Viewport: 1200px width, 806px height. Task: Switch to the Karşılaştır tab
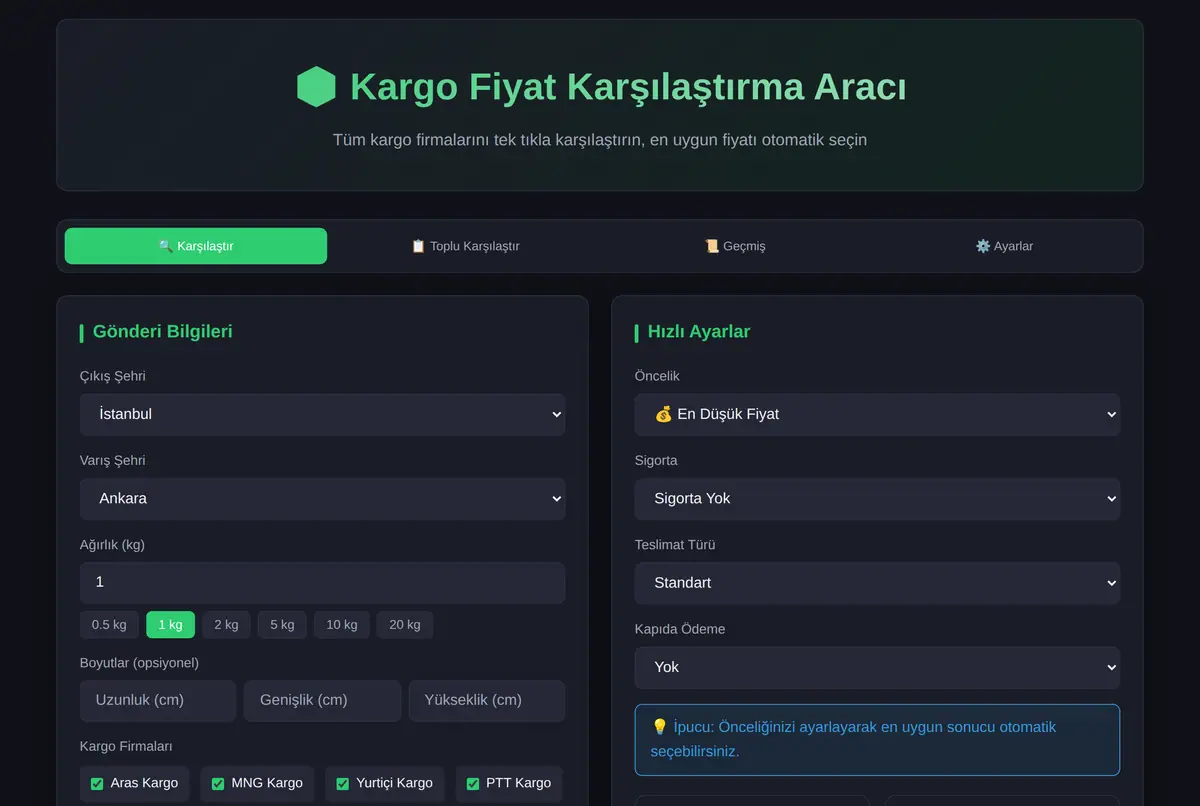pos(196,246)
